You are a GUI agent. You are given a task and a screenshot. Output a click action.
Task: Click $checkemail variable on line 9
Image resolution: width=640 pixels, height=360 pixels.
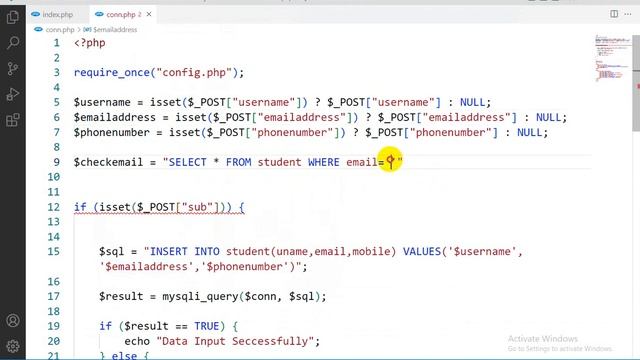tap(108, 162)
